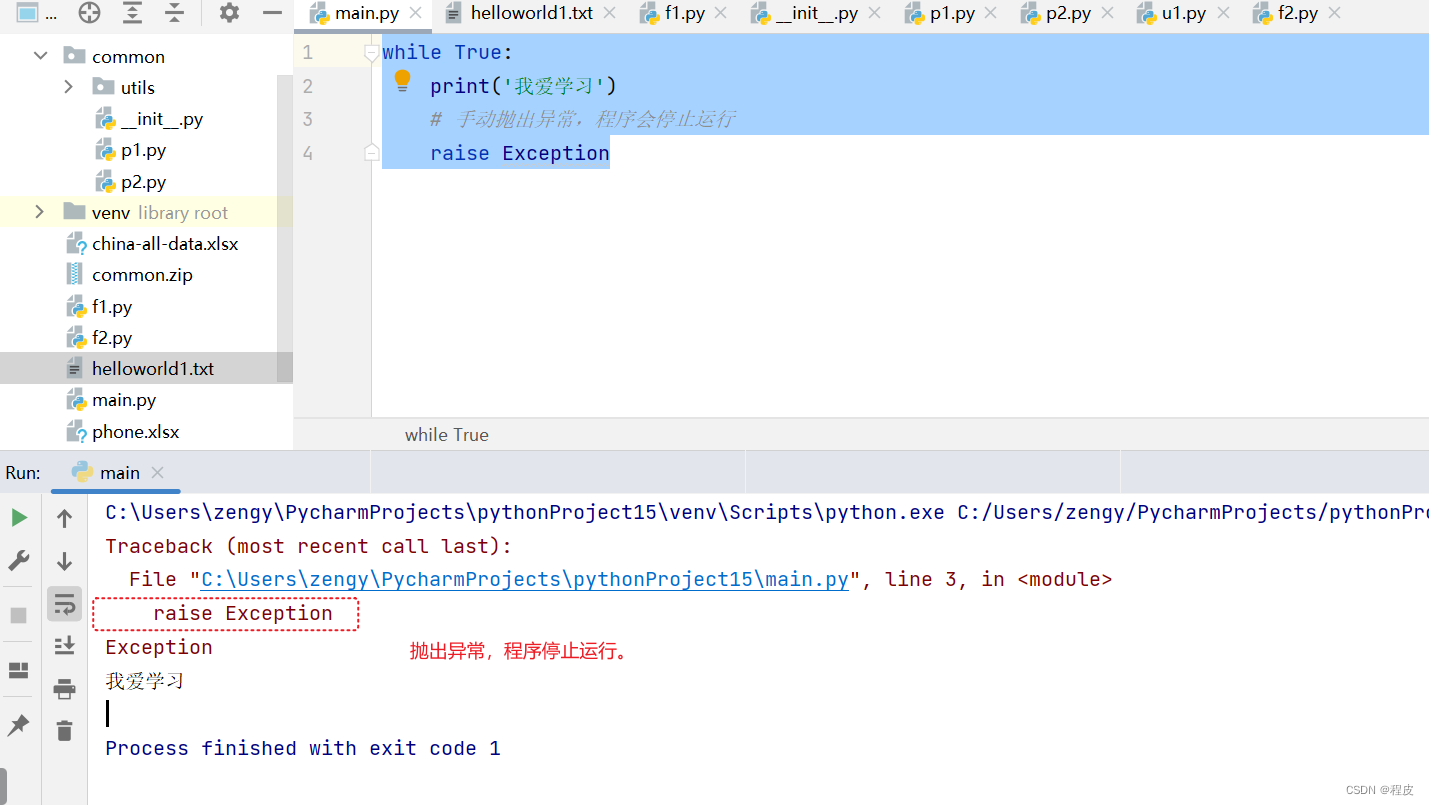Click the fold end marker at line 4

372,152
